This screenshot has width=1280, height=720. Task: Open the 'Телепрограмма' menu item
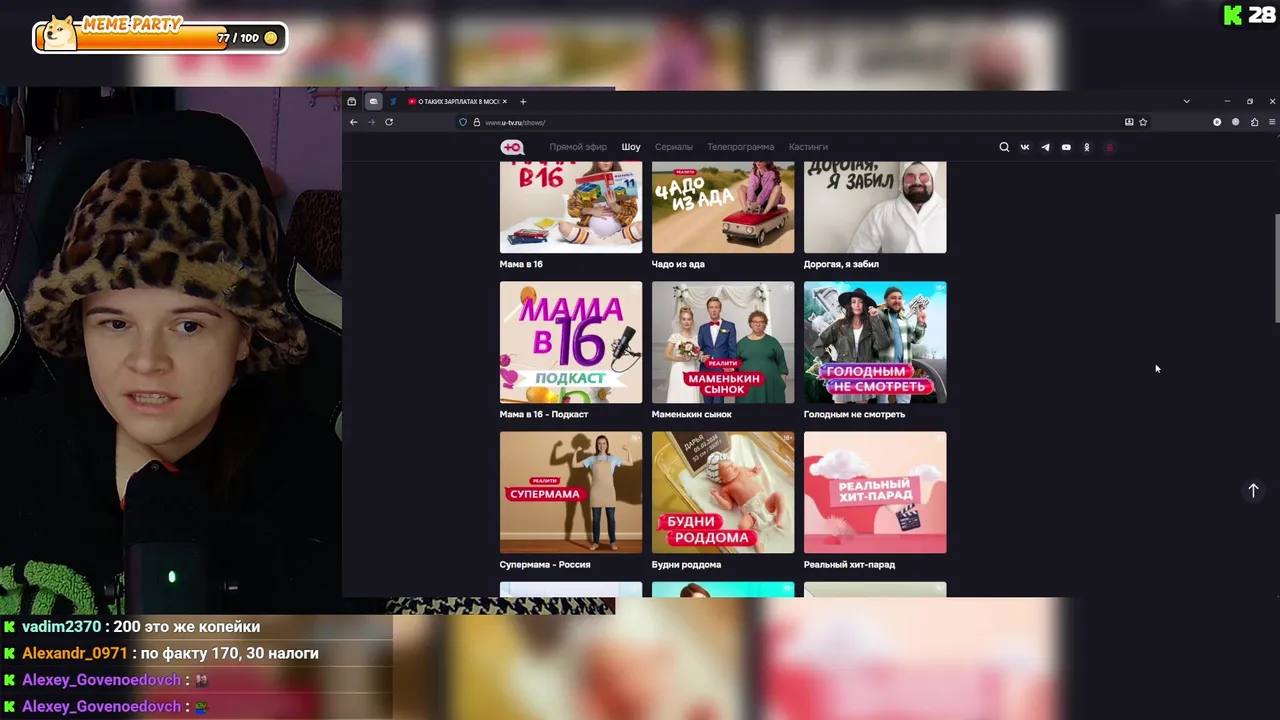pos(741,147)
